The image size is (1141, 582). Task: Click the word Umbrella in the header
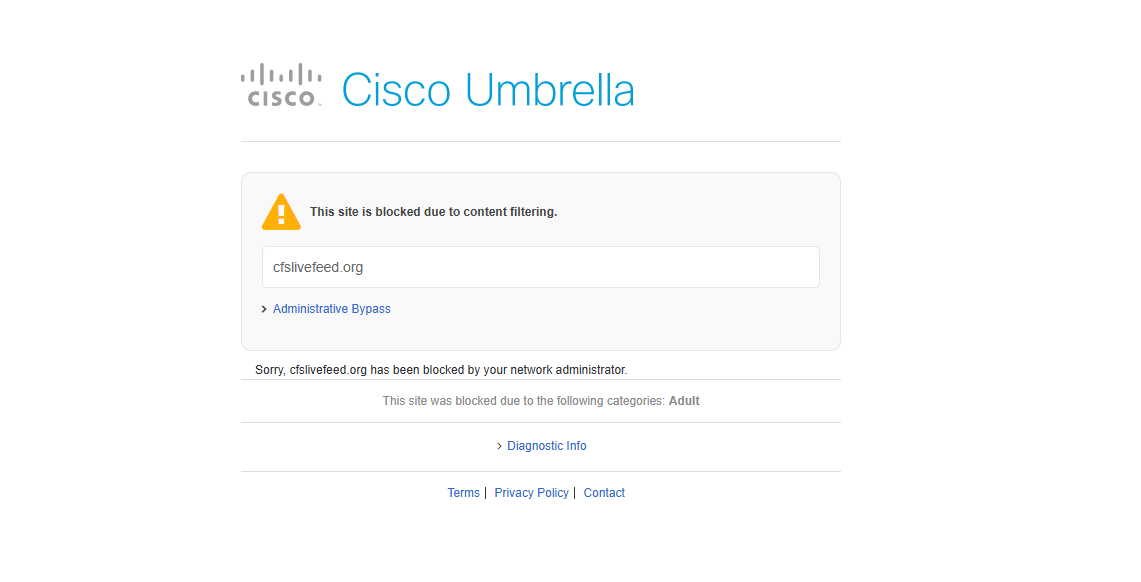549,90
